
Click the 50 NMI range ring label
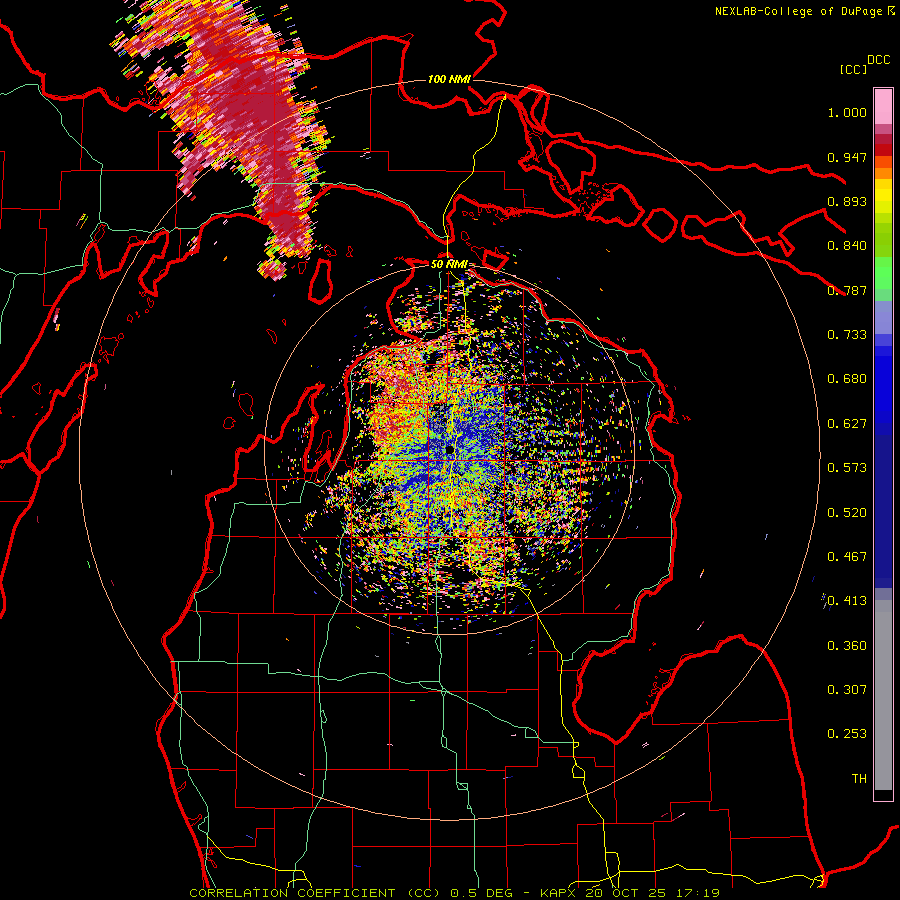[449, 265]
